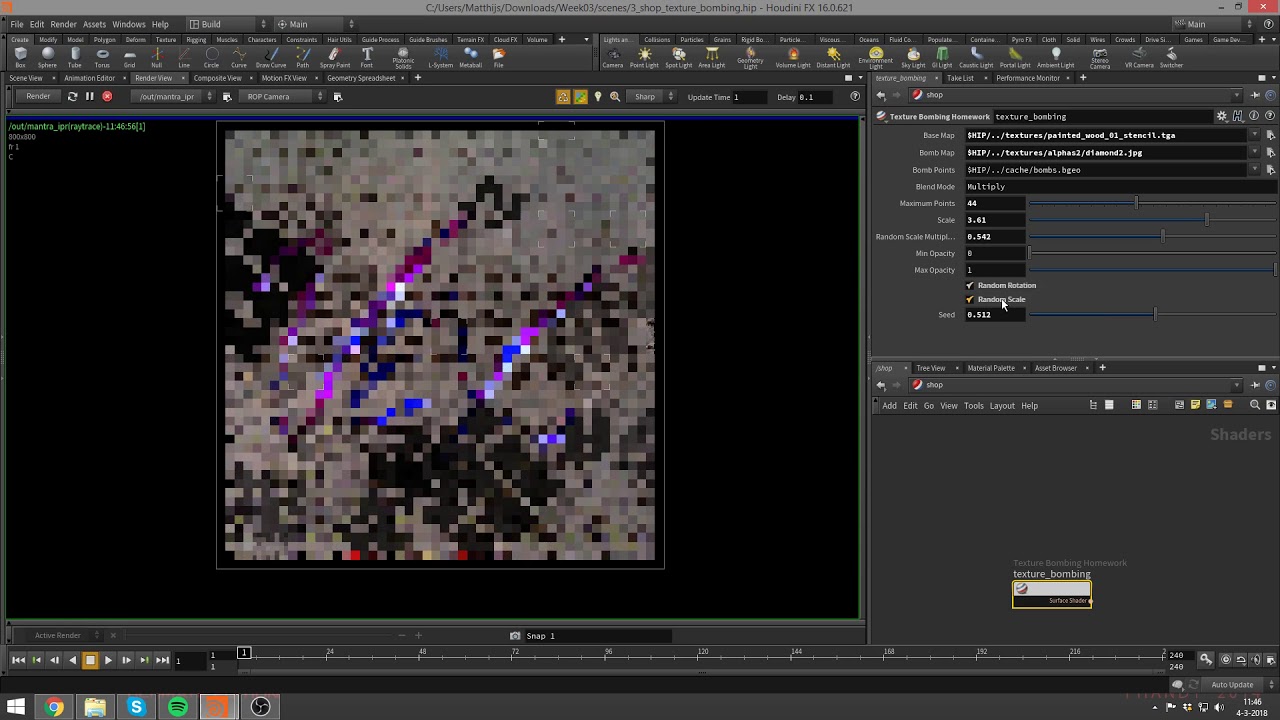Open the Bomb Map dropdown arrow
The height and width of the screenshot is (720, 1280).
pyautogui.click(x=1254, y=152)
